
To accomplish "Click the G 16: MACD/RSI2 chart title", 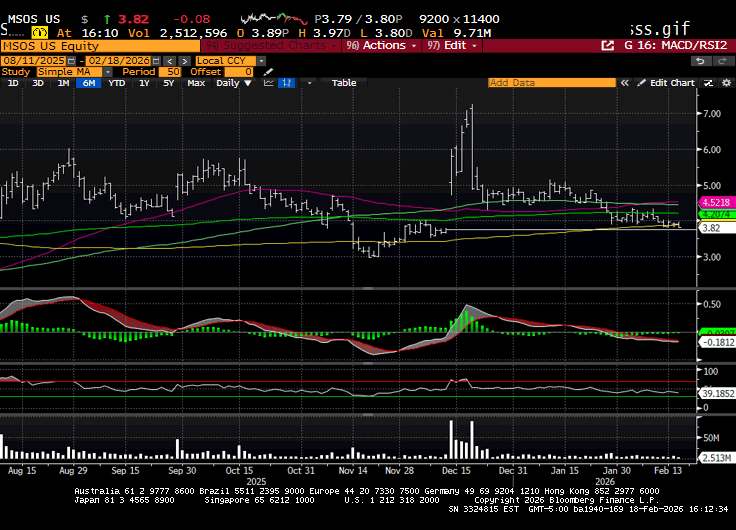I will point(675,46).
